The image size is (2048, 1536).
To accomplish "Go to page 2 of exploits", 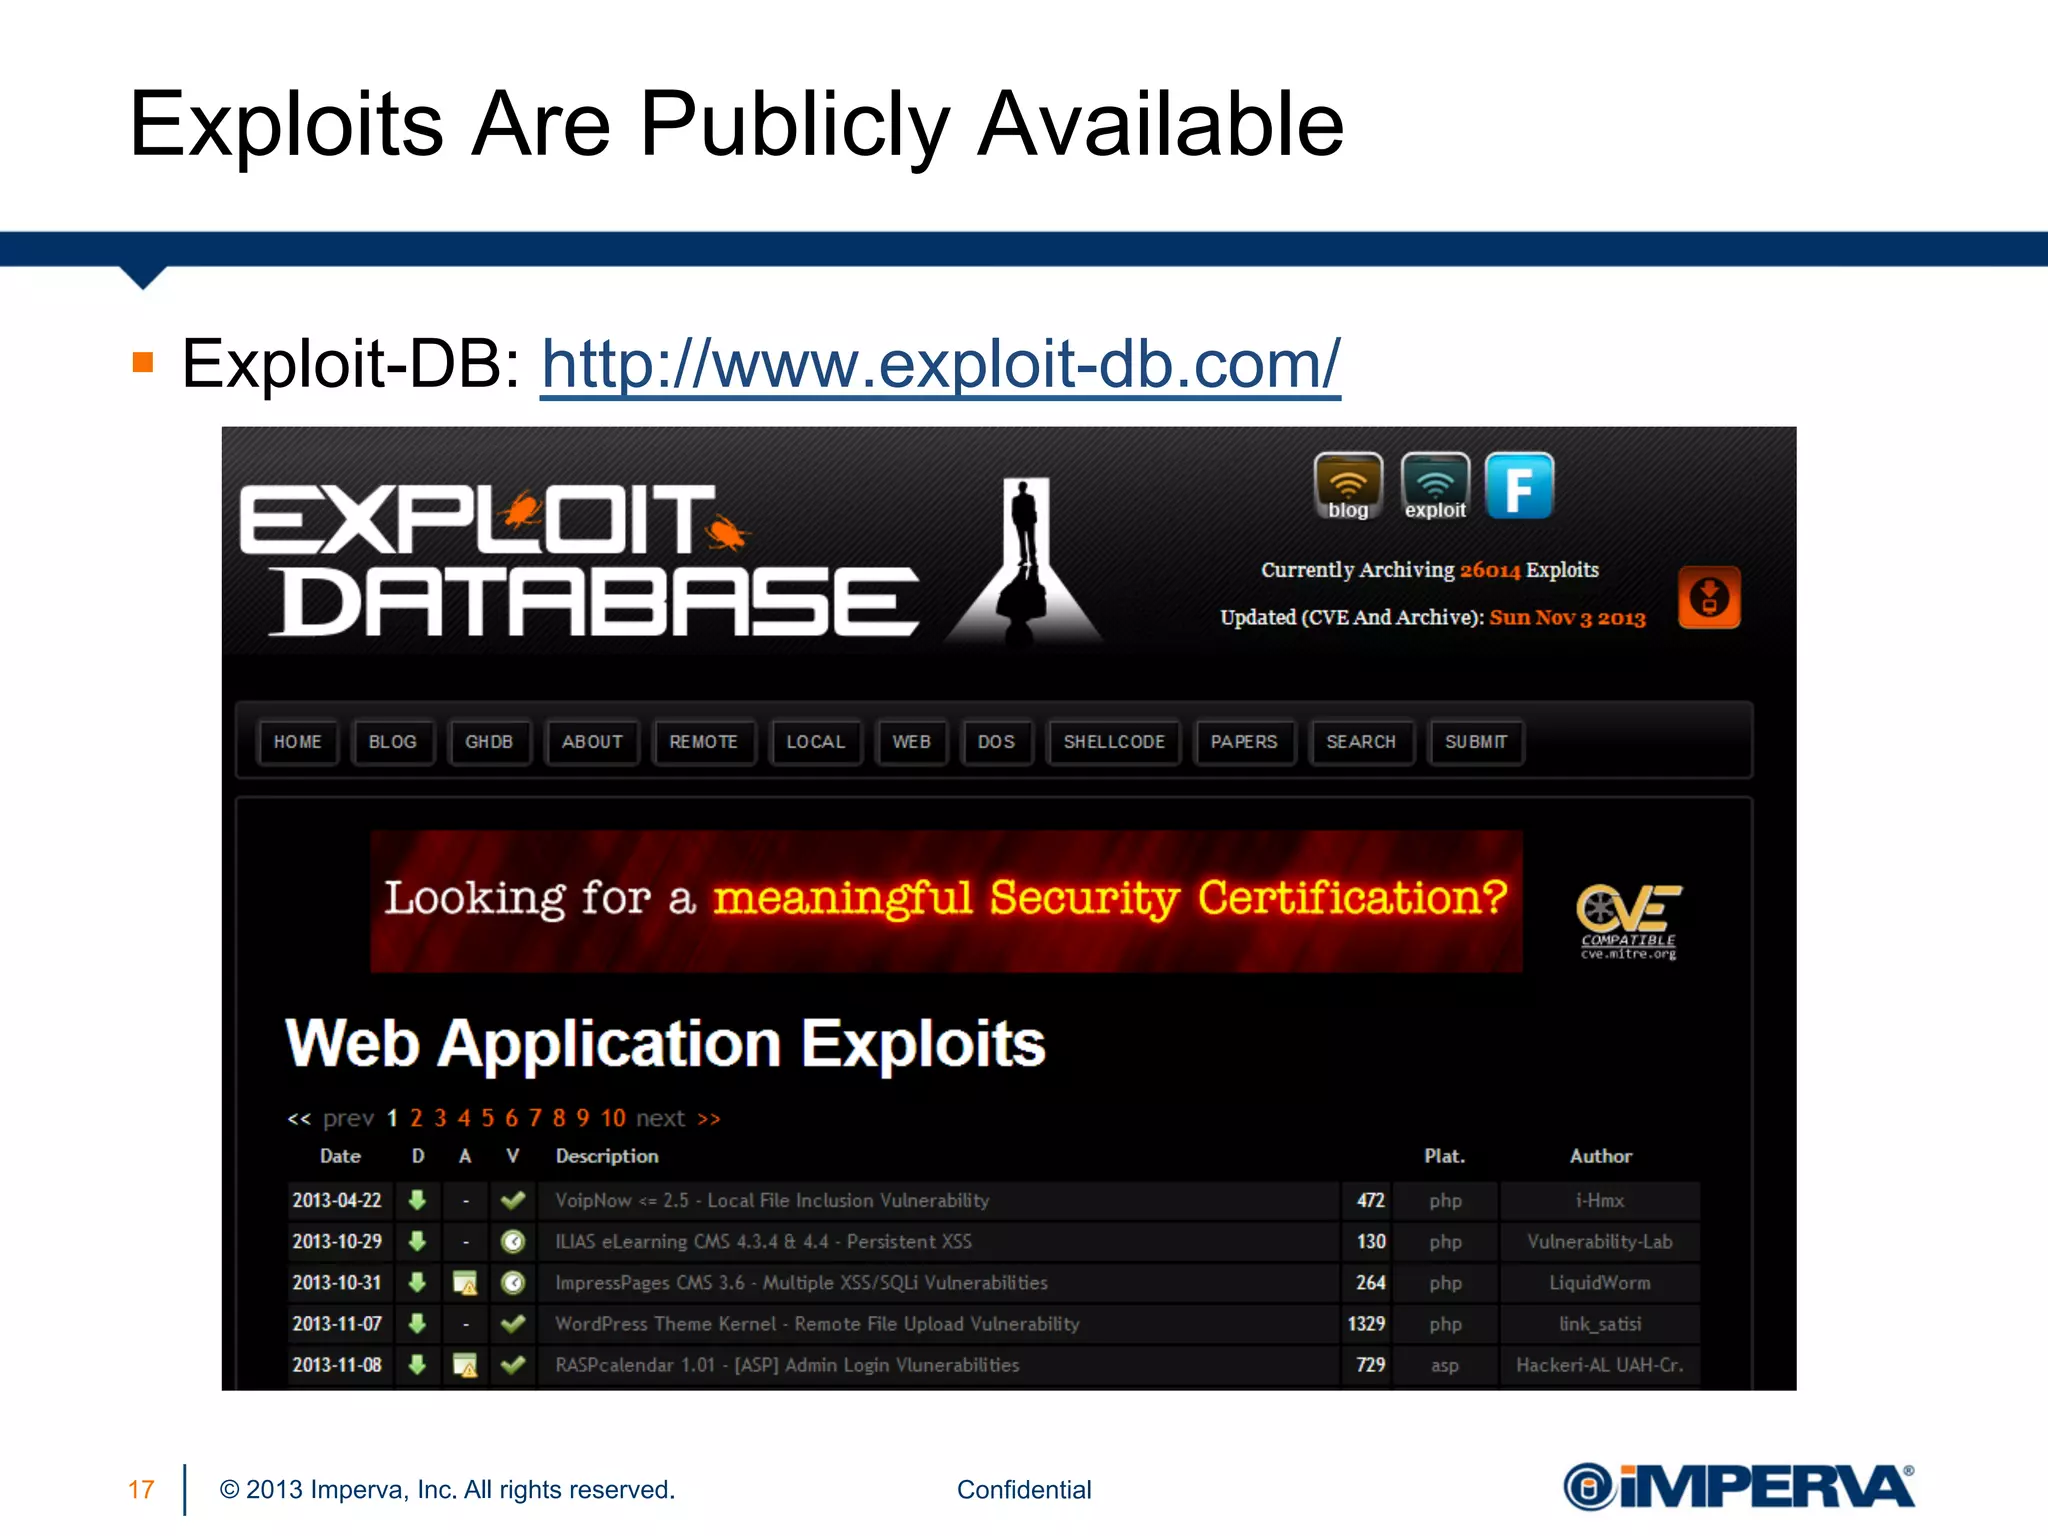I will tap(416, 1118).
